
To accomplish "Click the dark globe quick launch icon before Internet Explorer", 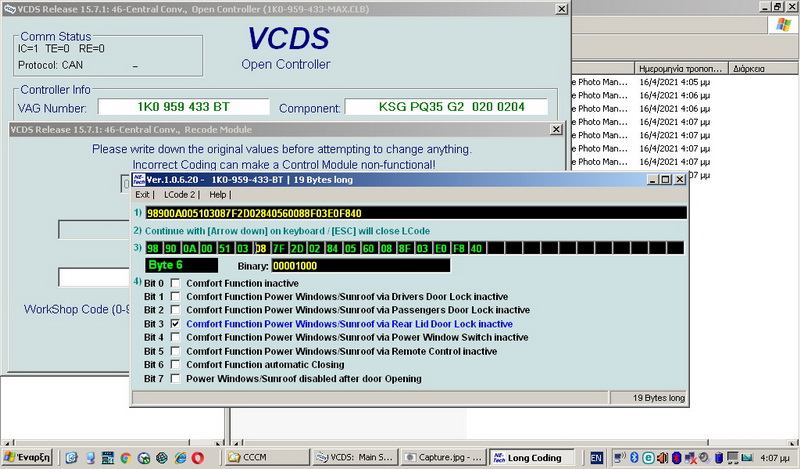I will pyautogui.click(x=162, y=458).
